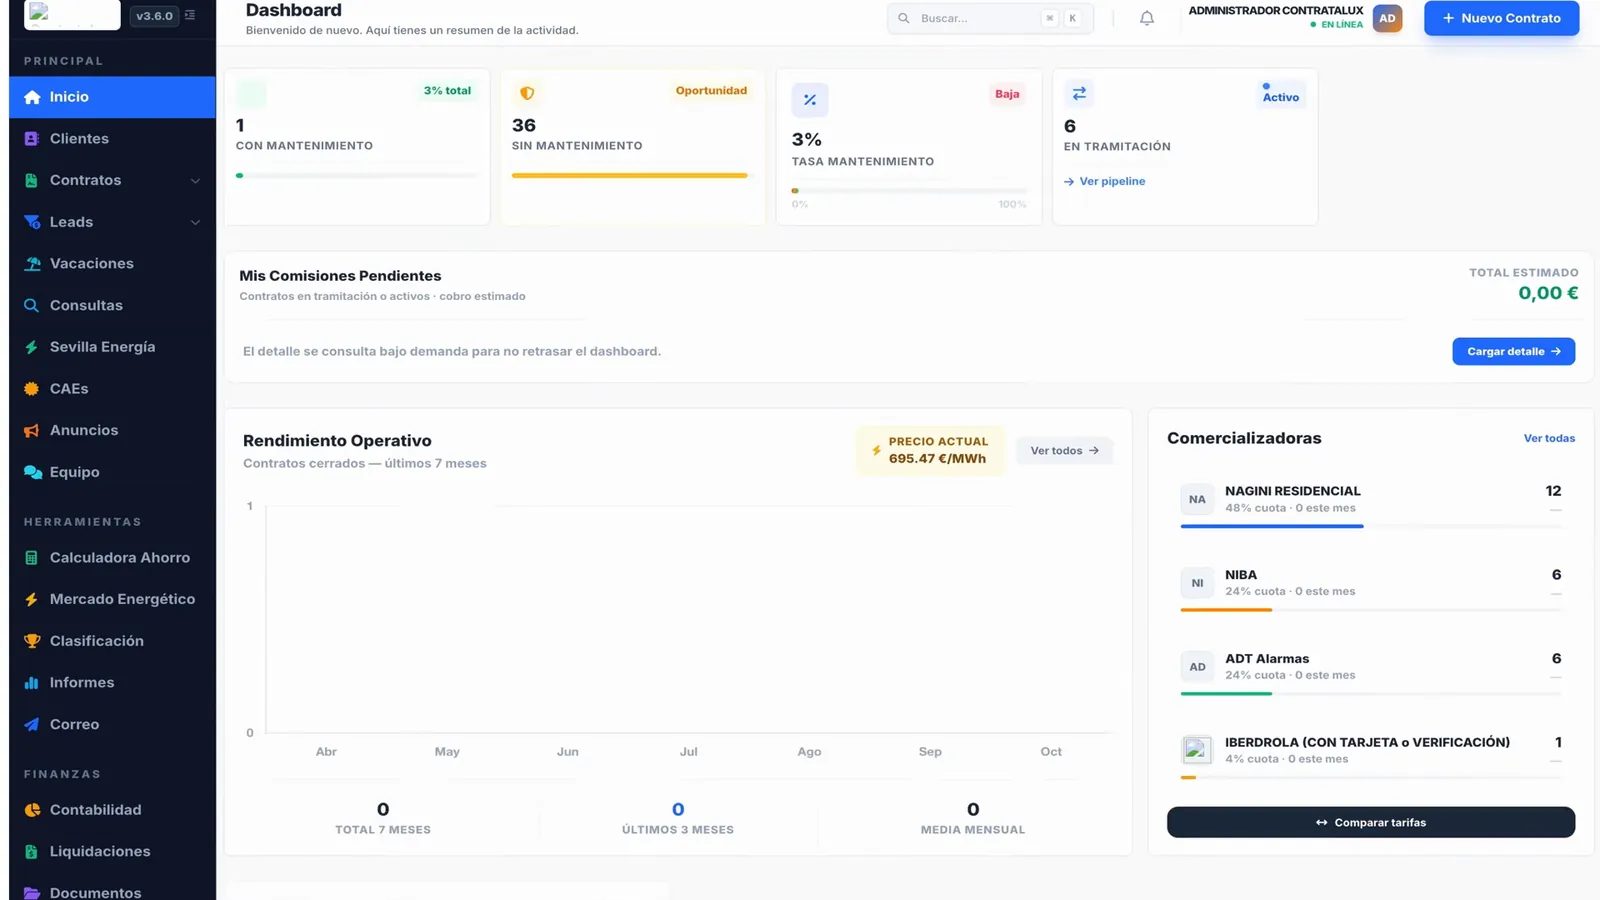This screenshot has width=1600, height=900.
Task: Open Mercado Energético in sidebar
Action: (112, 599)
